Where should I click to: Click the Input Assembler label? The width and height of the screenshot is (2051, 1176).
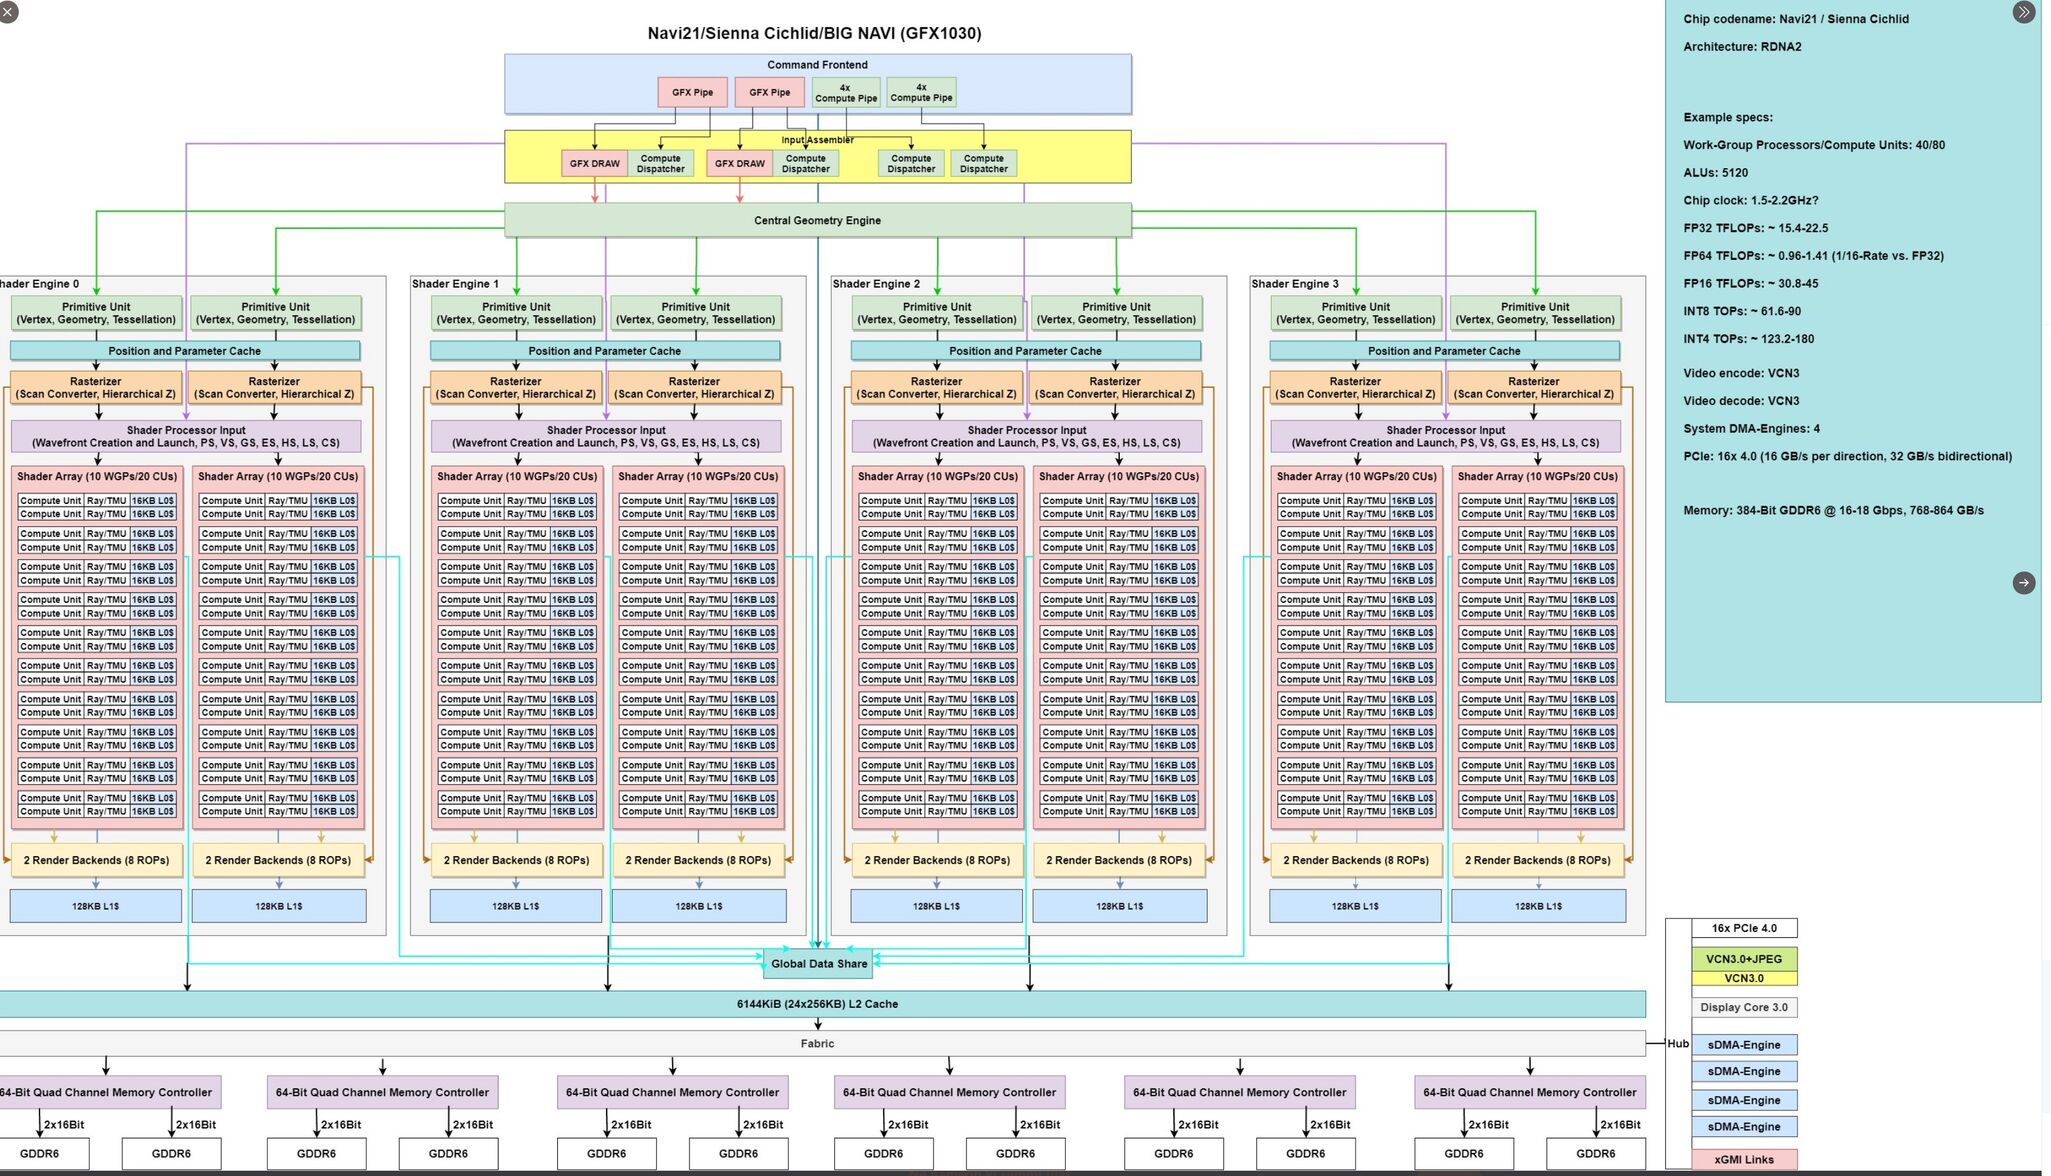(817, 140)
